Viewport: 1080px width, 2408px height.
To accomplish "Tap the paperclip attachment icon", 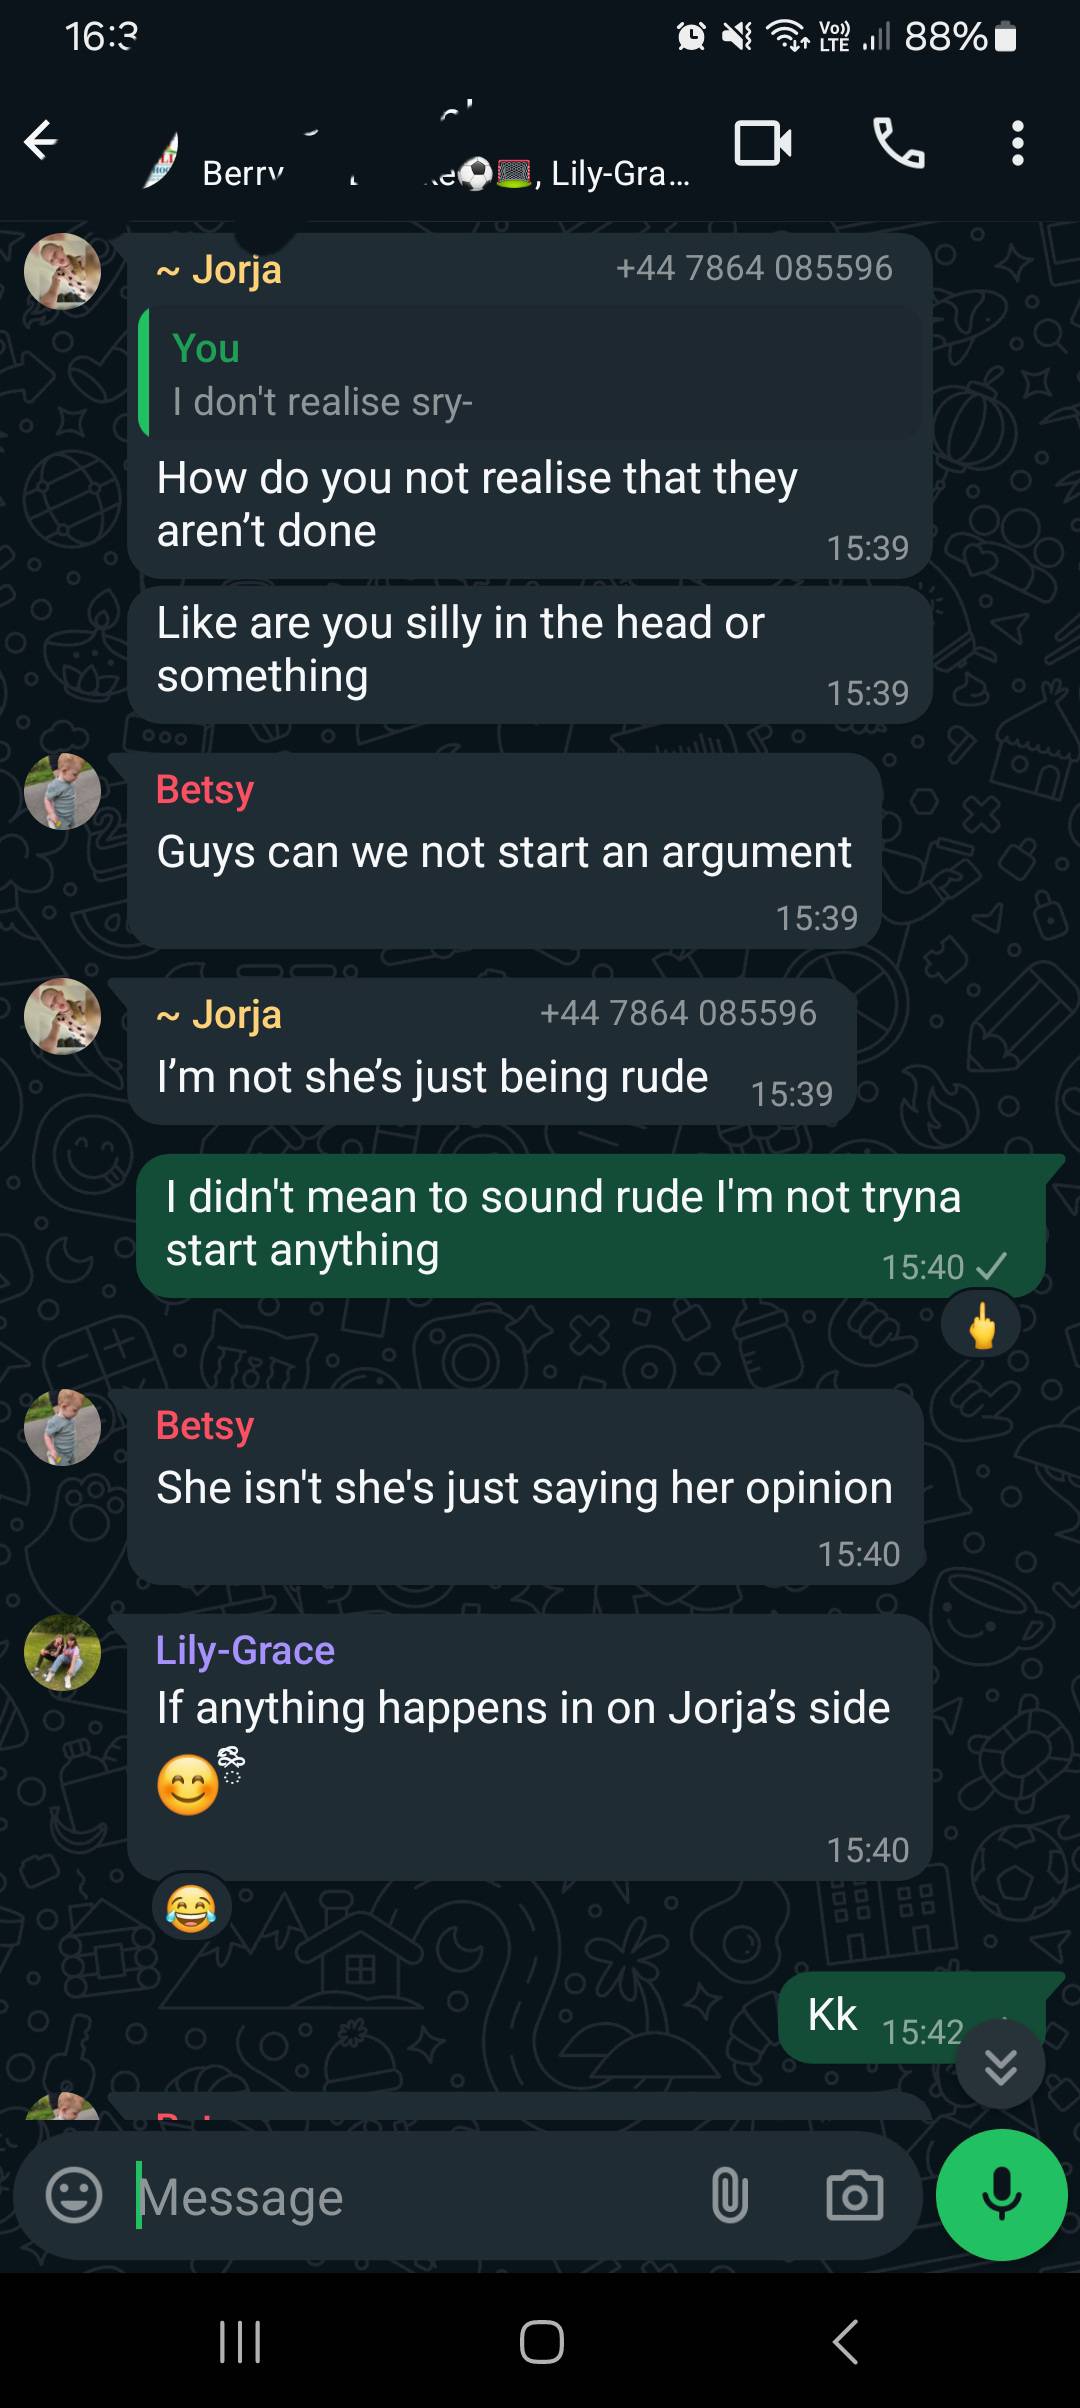I will pyautogui.click(x=729, y=2196).
